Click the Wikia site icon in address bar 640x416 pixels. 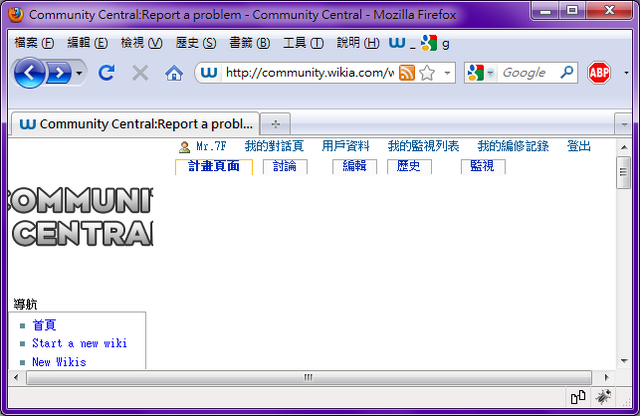click(209, 73)
